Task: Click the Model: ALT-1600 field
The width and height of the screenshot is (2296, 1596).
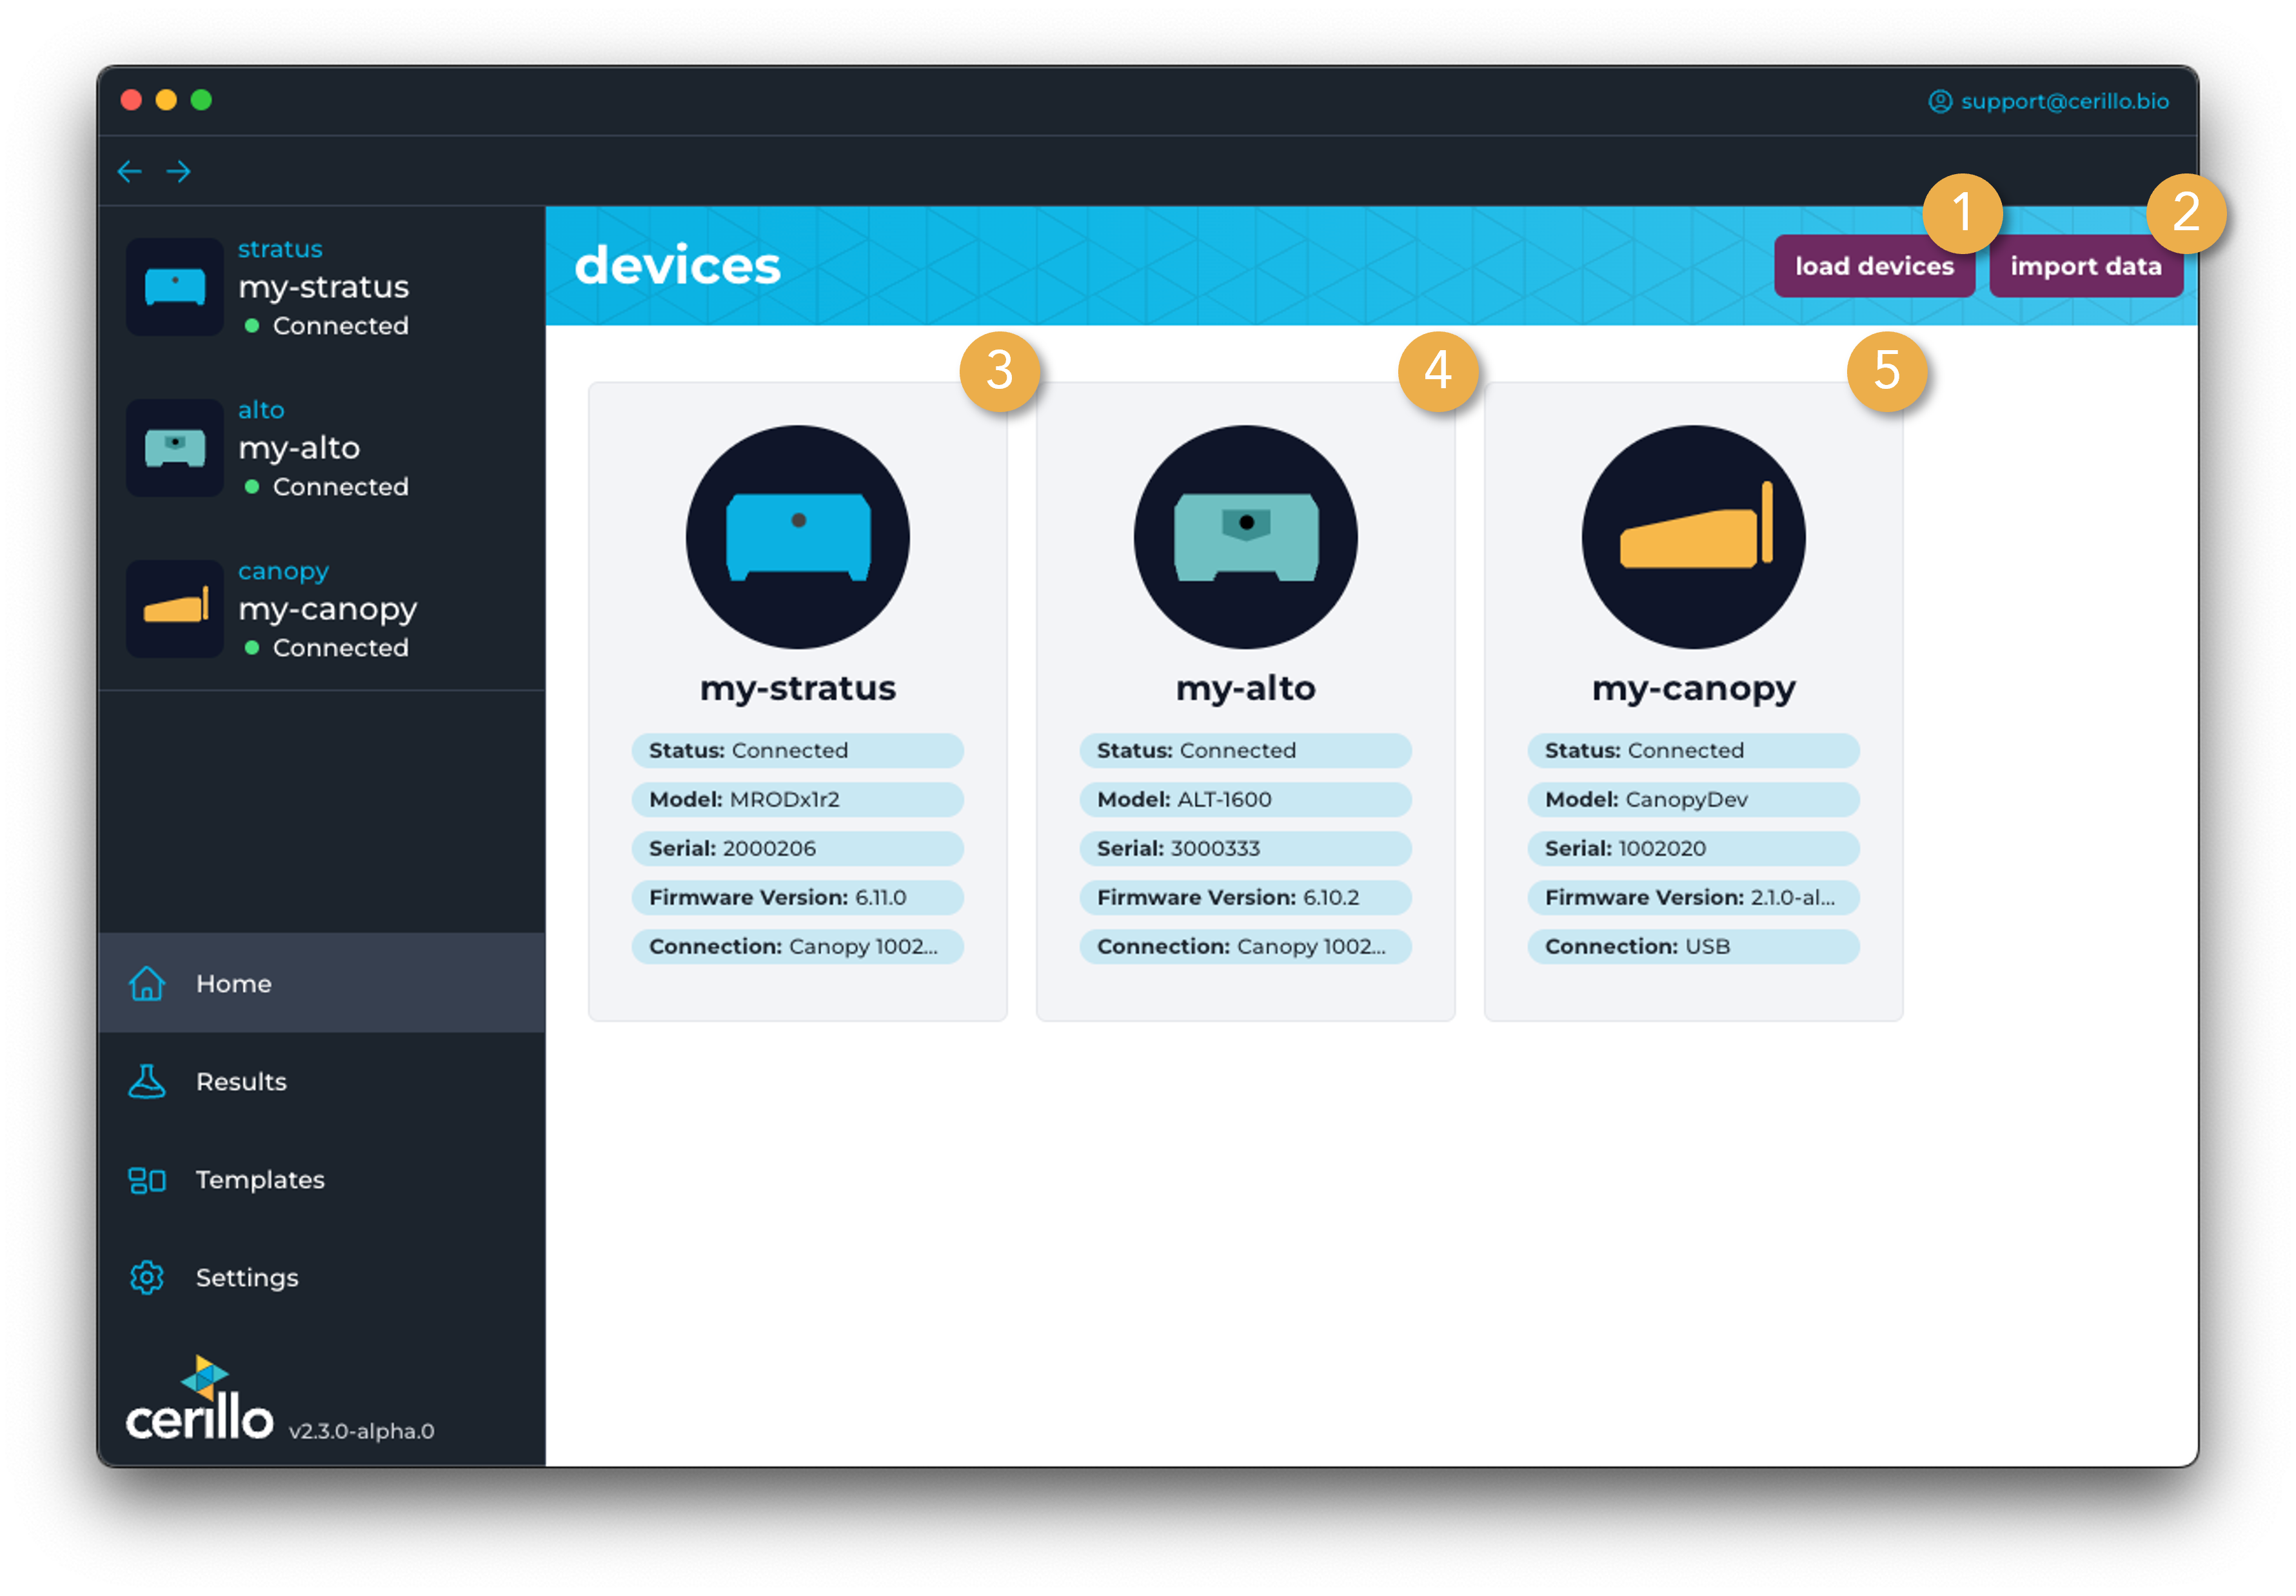Action: pos(1246,800)
